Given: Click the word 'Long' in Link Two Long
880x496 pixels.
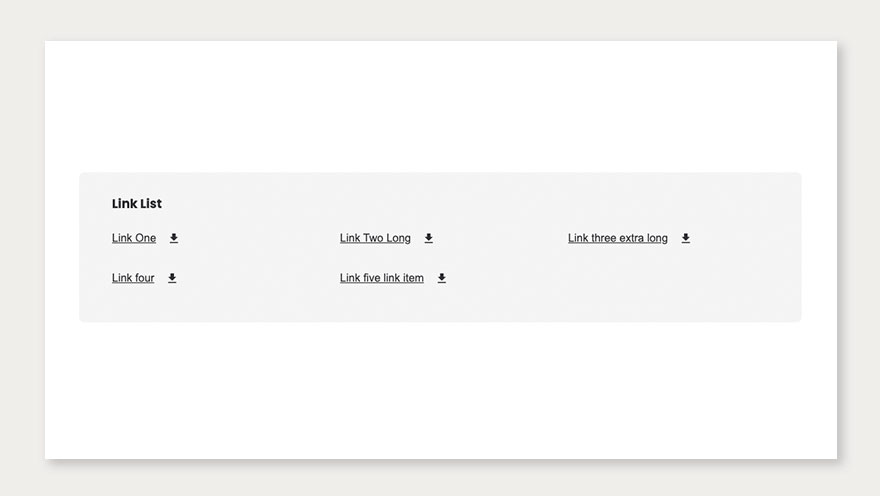Looking at the screenshot, I should click(x=398, y=238).
